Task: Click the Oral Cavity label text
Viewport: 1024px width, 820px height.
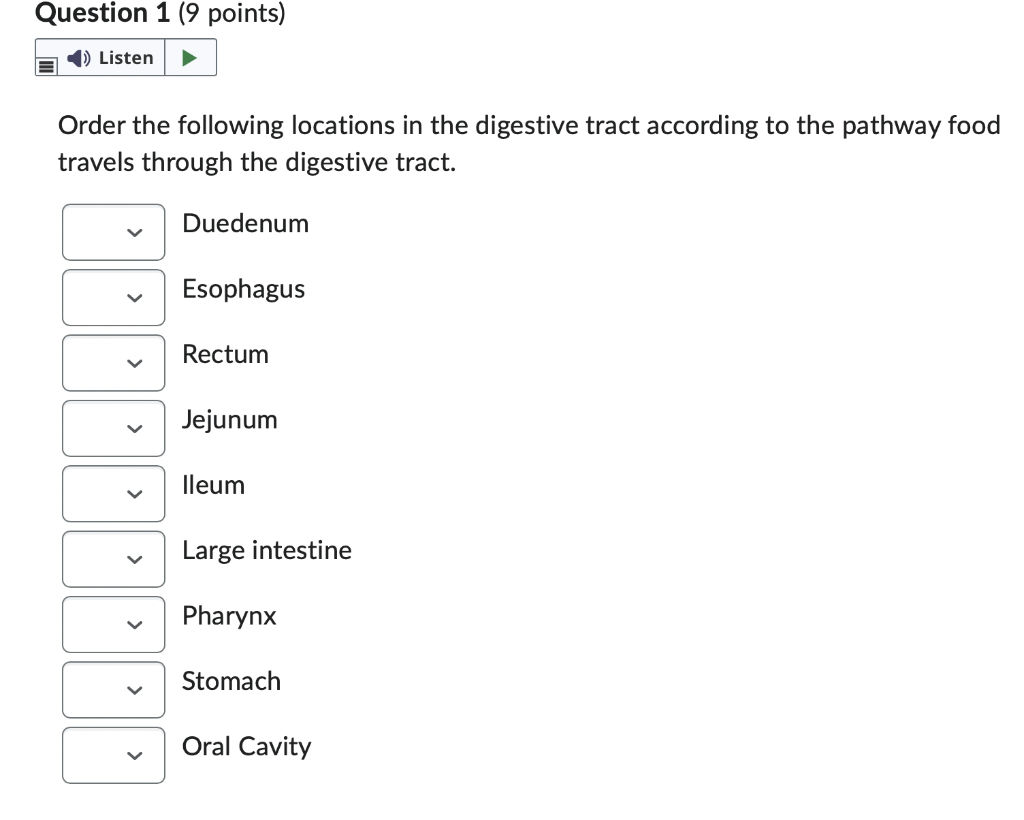Action: [x=247, y=746]
